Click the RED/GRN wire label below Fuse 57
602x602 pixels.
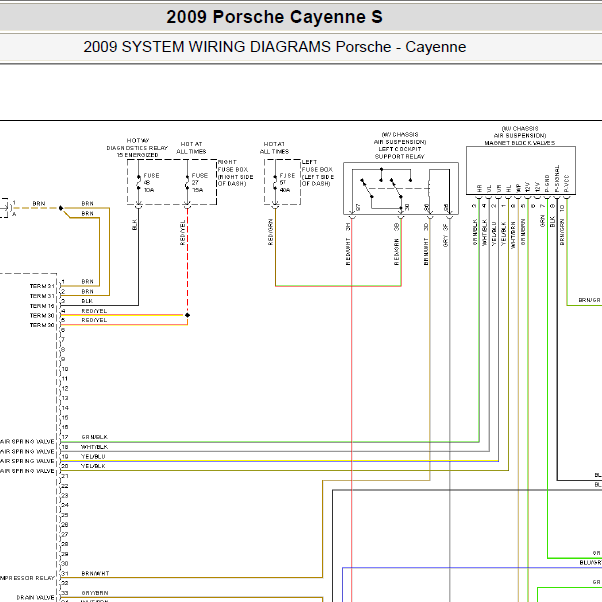click(270, 232)
